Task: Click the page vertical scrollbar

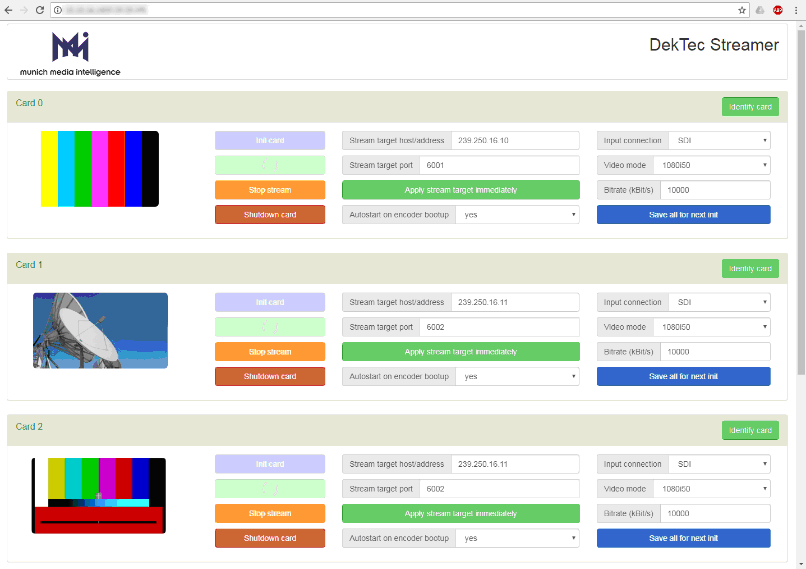Action: click(x=800, y=200)
